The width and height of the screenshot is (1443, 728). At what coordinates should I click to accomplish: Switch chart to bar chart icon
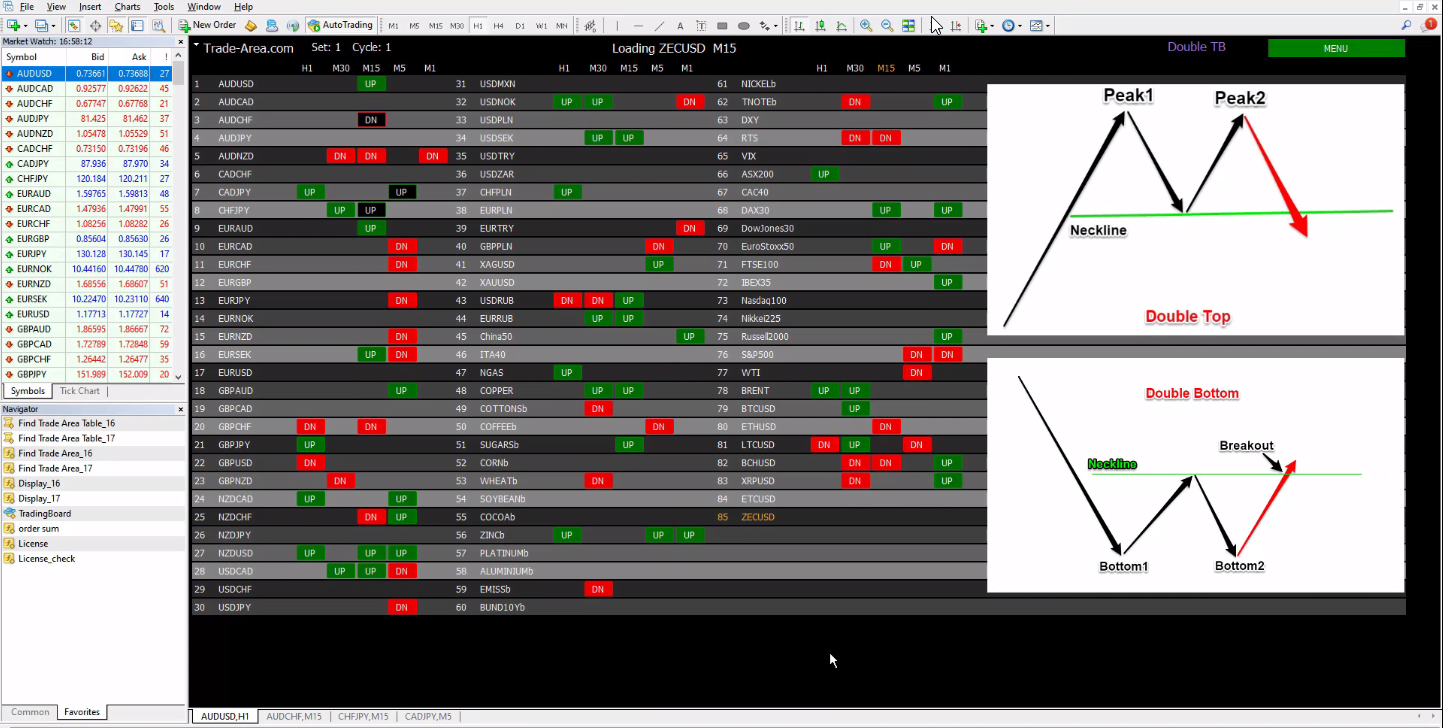(799, 25)
